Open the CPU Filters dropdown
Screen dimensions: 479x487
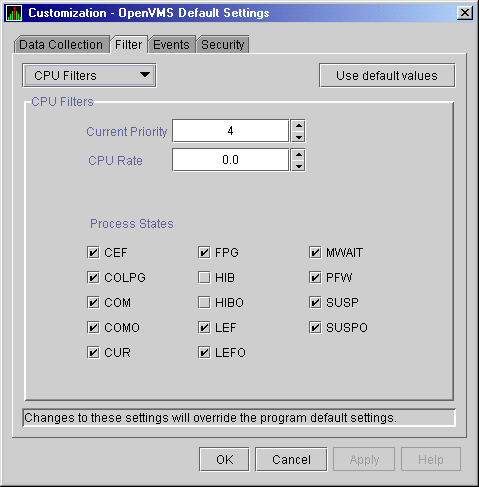click(x=89, y=76)
